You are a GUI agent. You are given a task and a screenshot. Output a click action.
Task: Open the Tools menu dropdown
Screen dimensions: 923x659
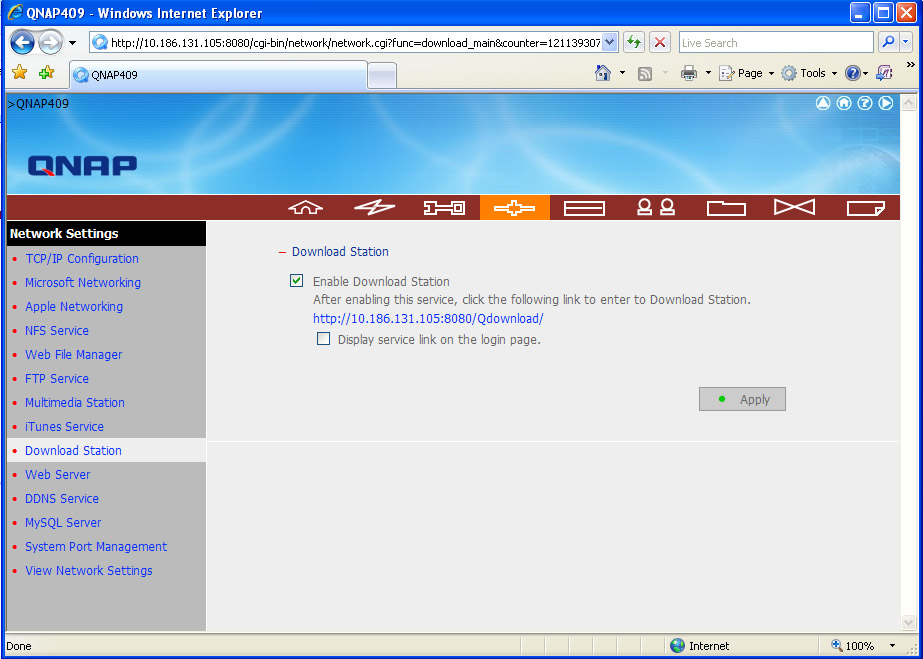[x=809, y=73]
